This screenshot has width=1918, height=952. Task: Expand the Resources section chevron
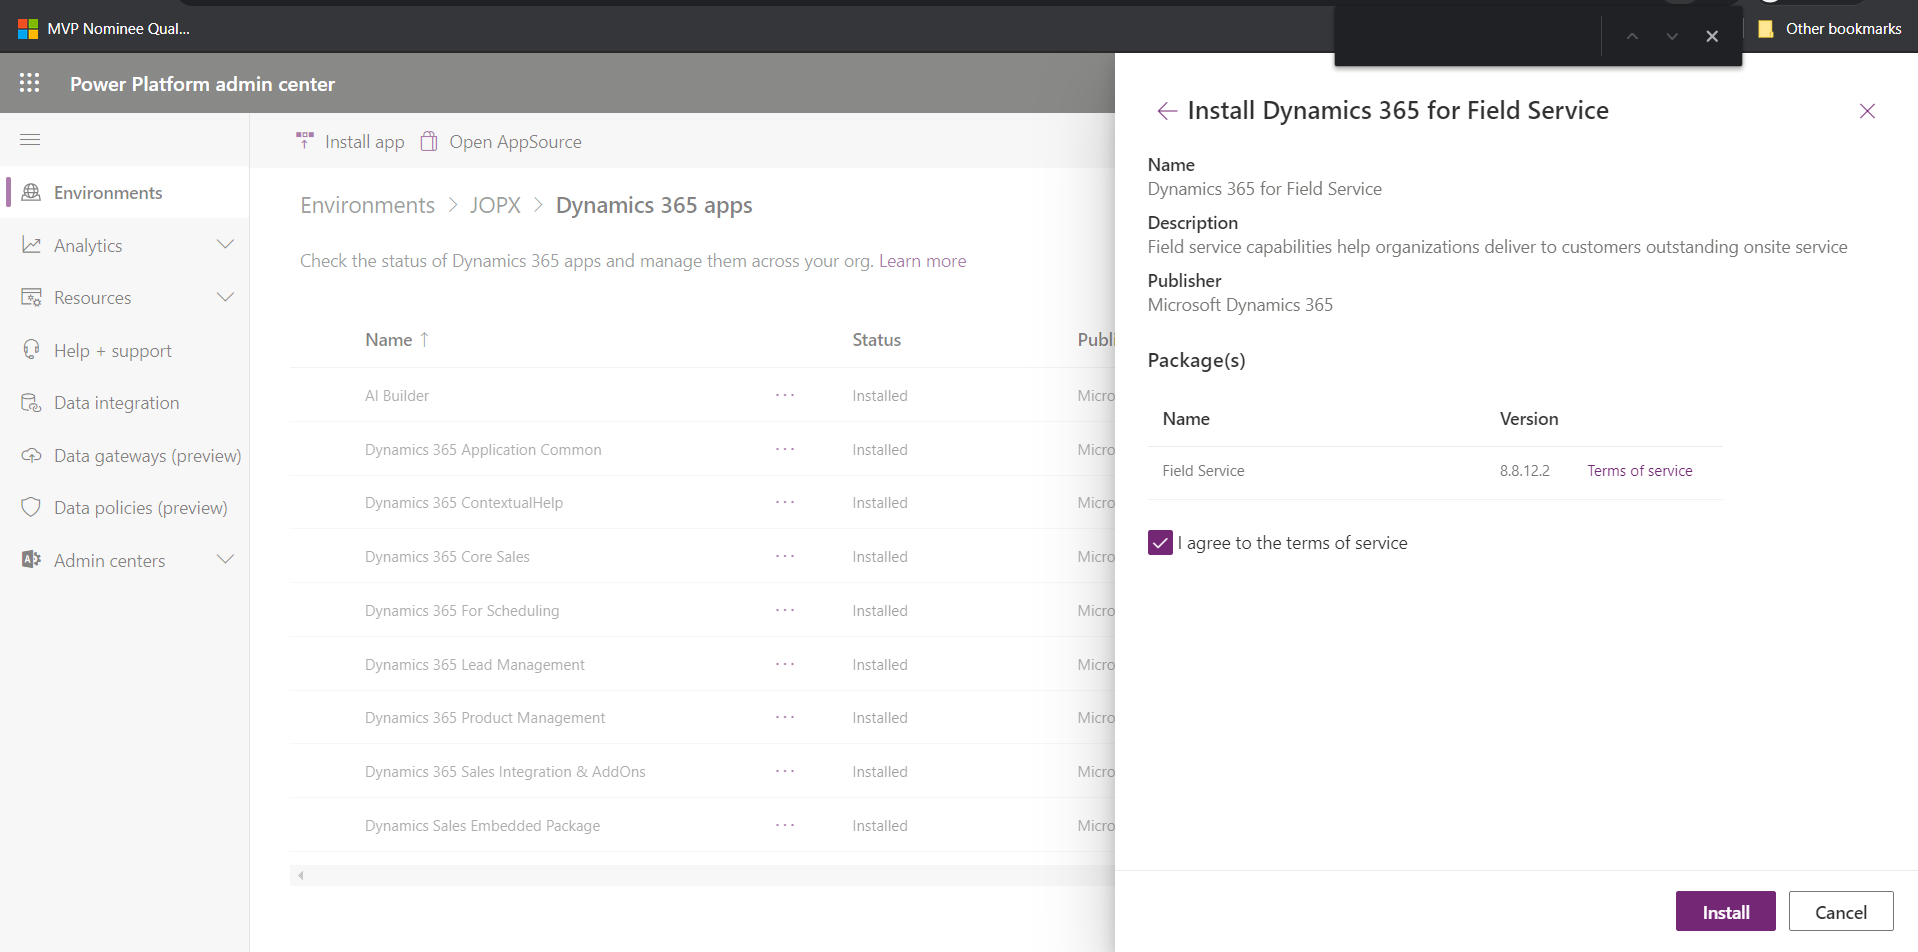(226, 297)
